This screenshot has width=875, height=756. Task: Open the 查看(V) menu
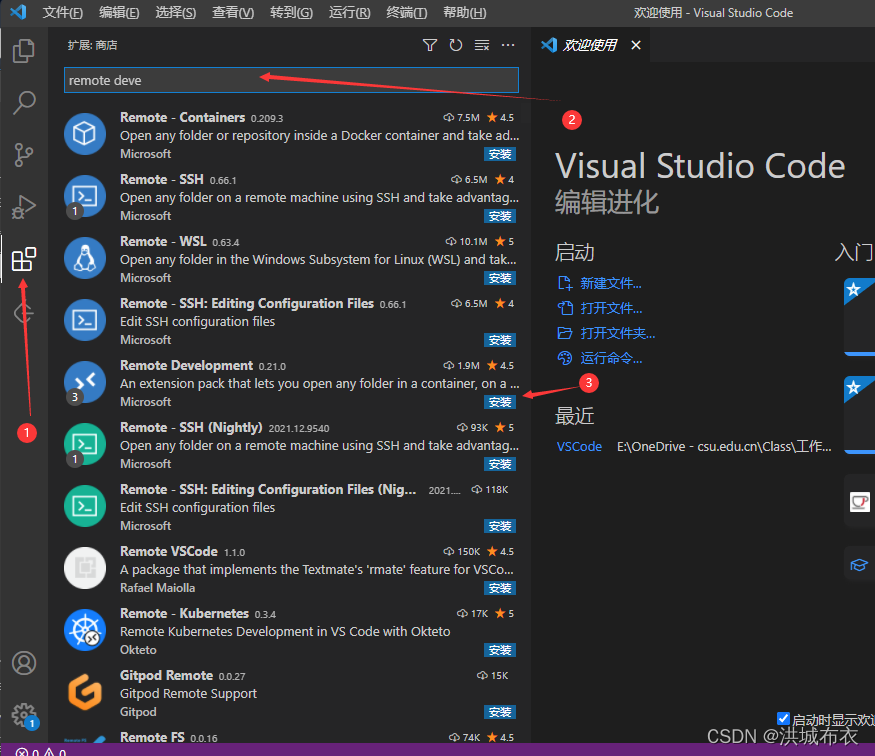233,12
